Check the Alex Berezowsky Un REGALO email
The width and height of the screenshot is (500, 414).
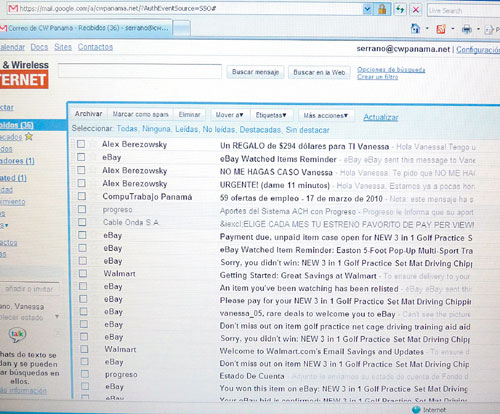pyautogui.click(x=81, y=144)
